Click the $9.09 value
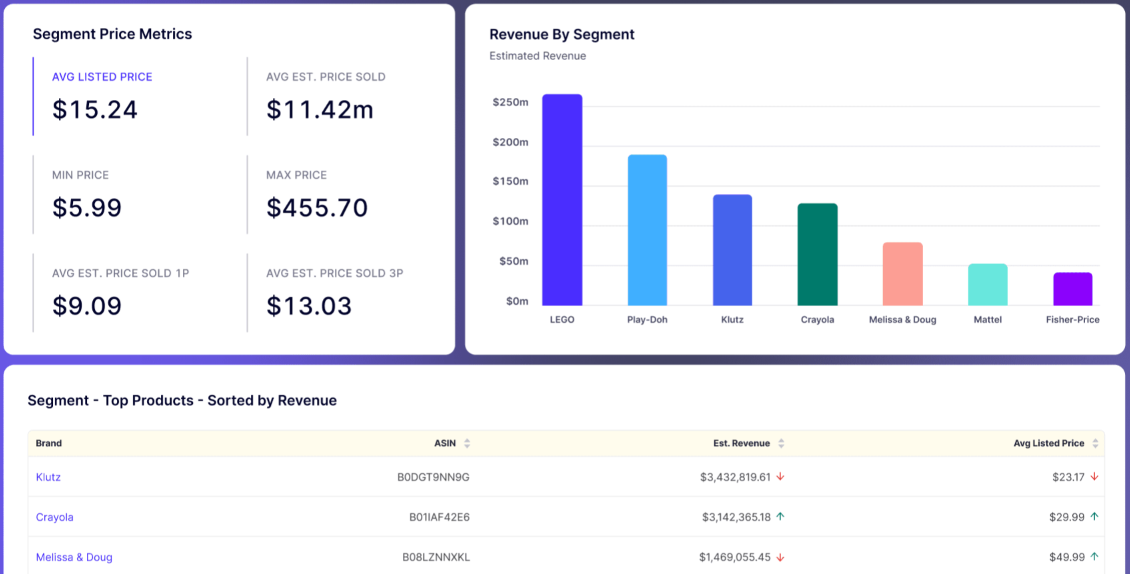 87,306
